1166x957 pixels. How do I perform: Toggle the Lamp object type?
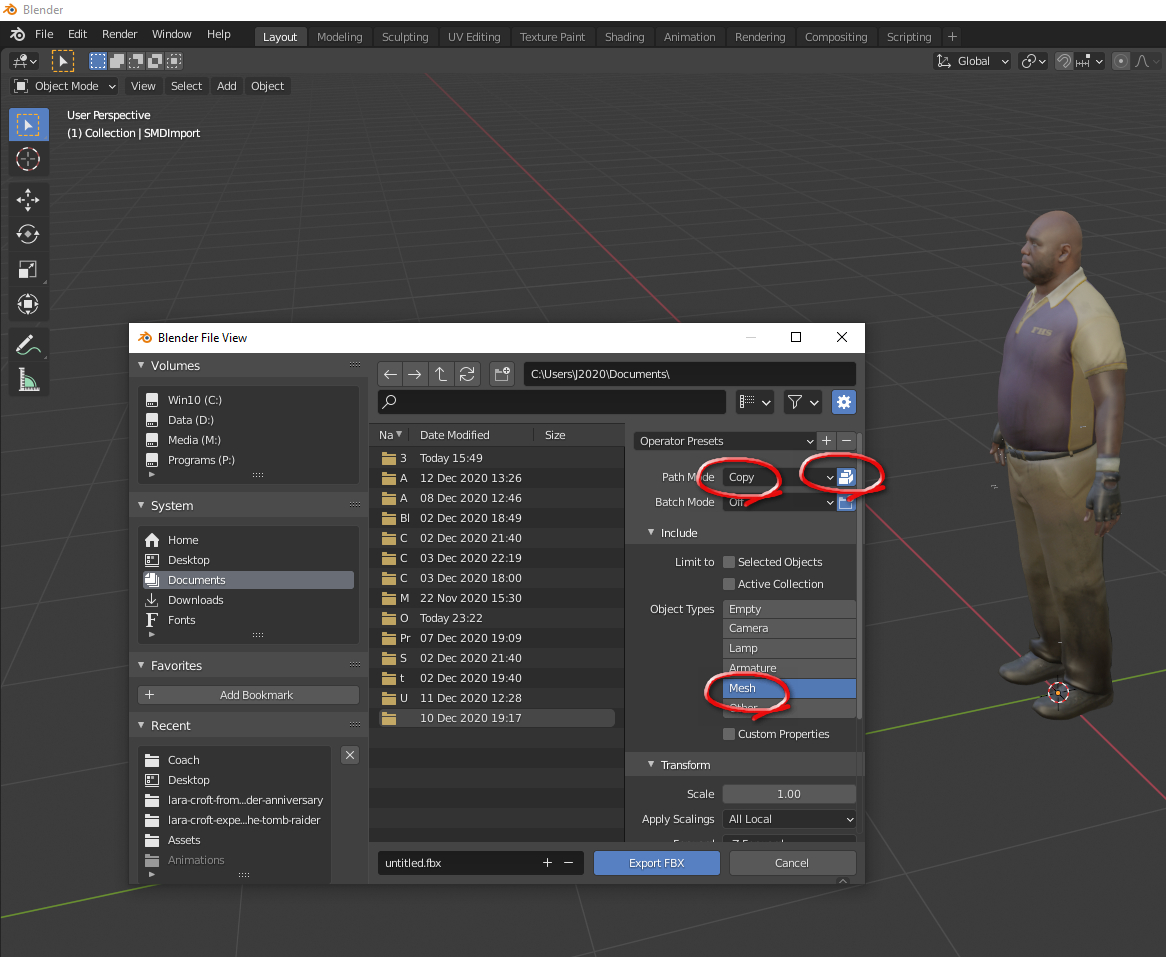coord(789,648)
